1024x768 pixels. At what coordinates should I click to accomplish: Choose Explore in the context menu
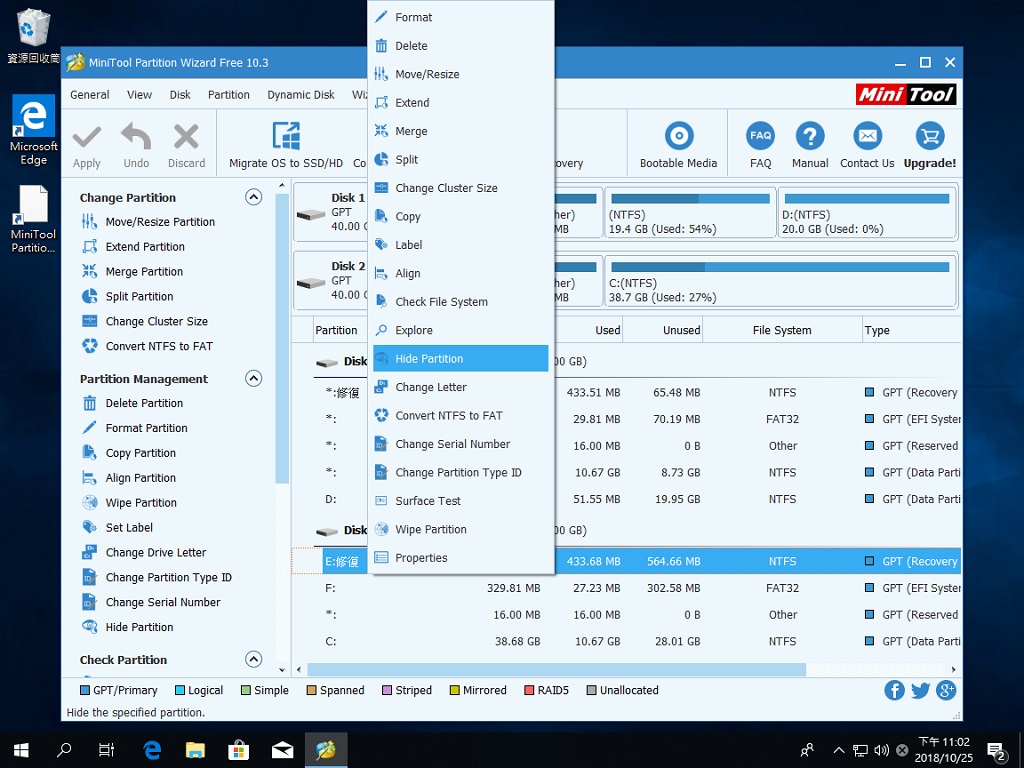click(x=460, y=330)
